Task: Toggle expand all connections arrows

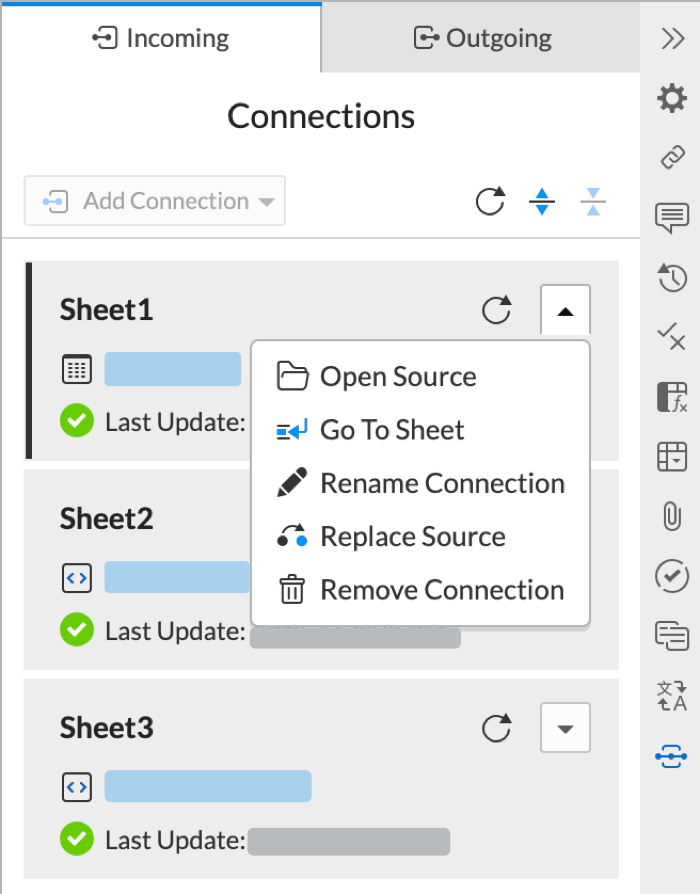Action: coord(541,201)
